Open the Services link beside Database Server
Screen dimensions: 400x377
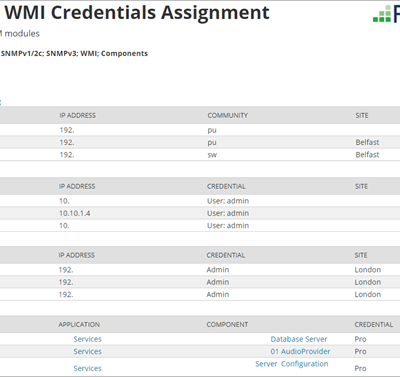[x=87, y=339]
